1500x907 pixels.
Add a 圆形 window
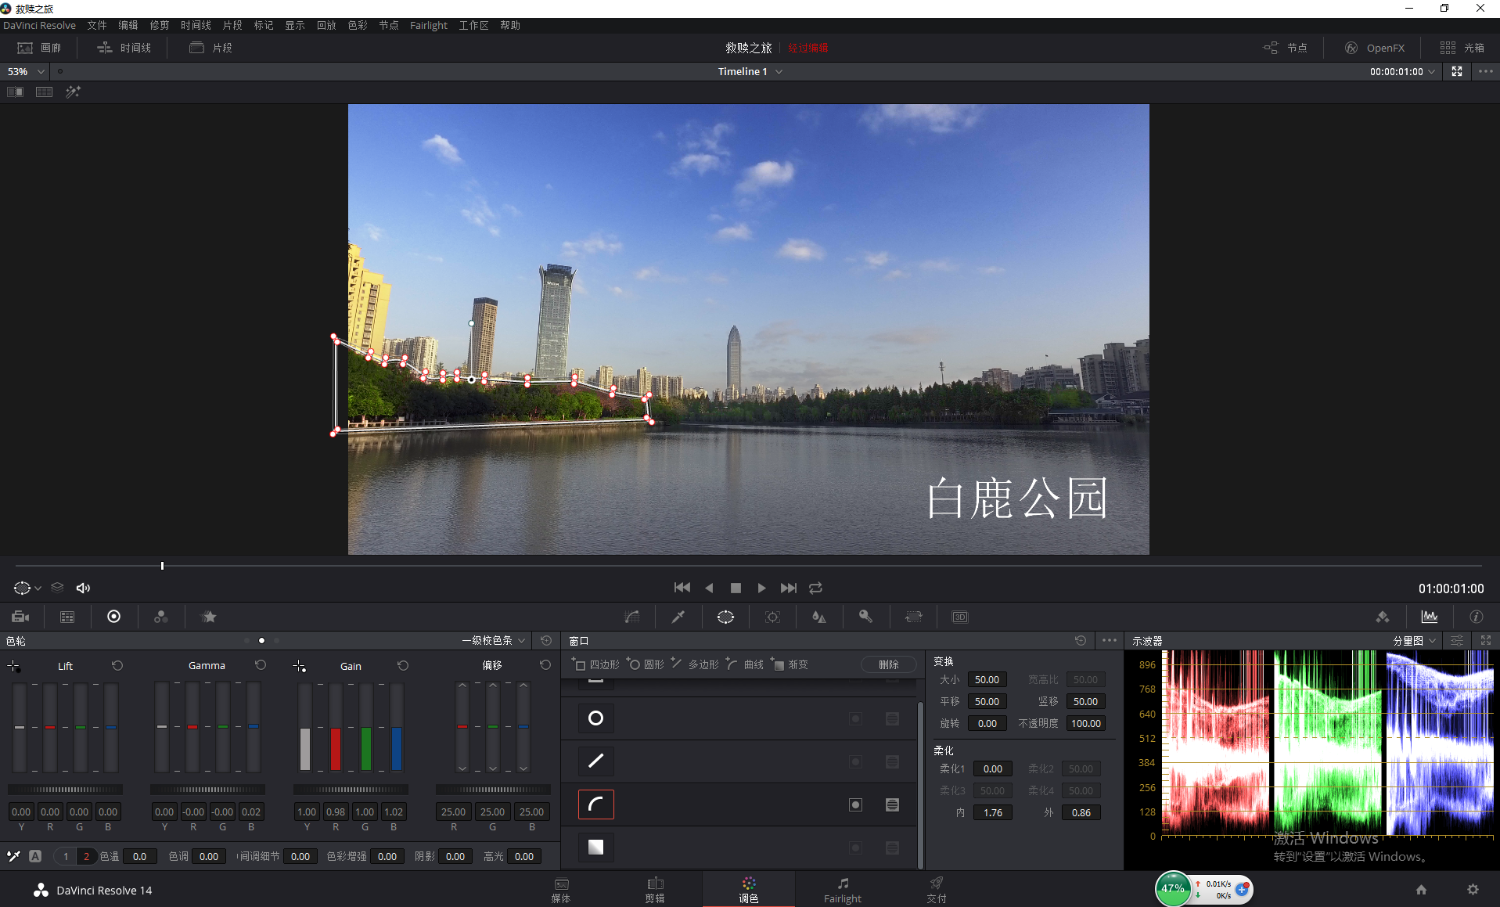pyautogui.click(x=646, y=665)
